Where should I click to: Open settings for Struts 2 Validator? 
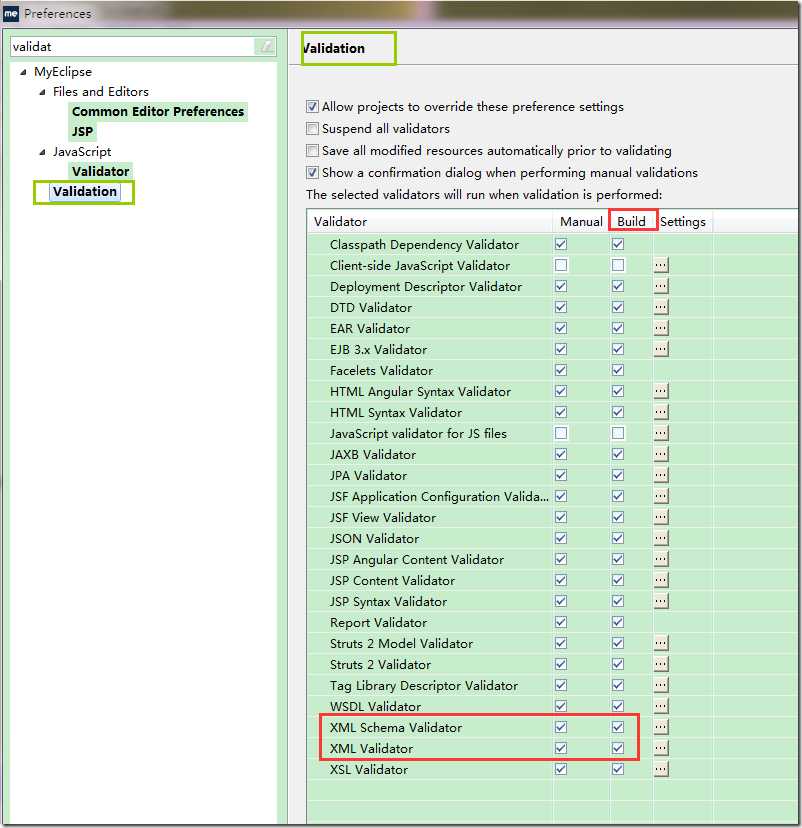pyautogui.click(x=661, y=664)
